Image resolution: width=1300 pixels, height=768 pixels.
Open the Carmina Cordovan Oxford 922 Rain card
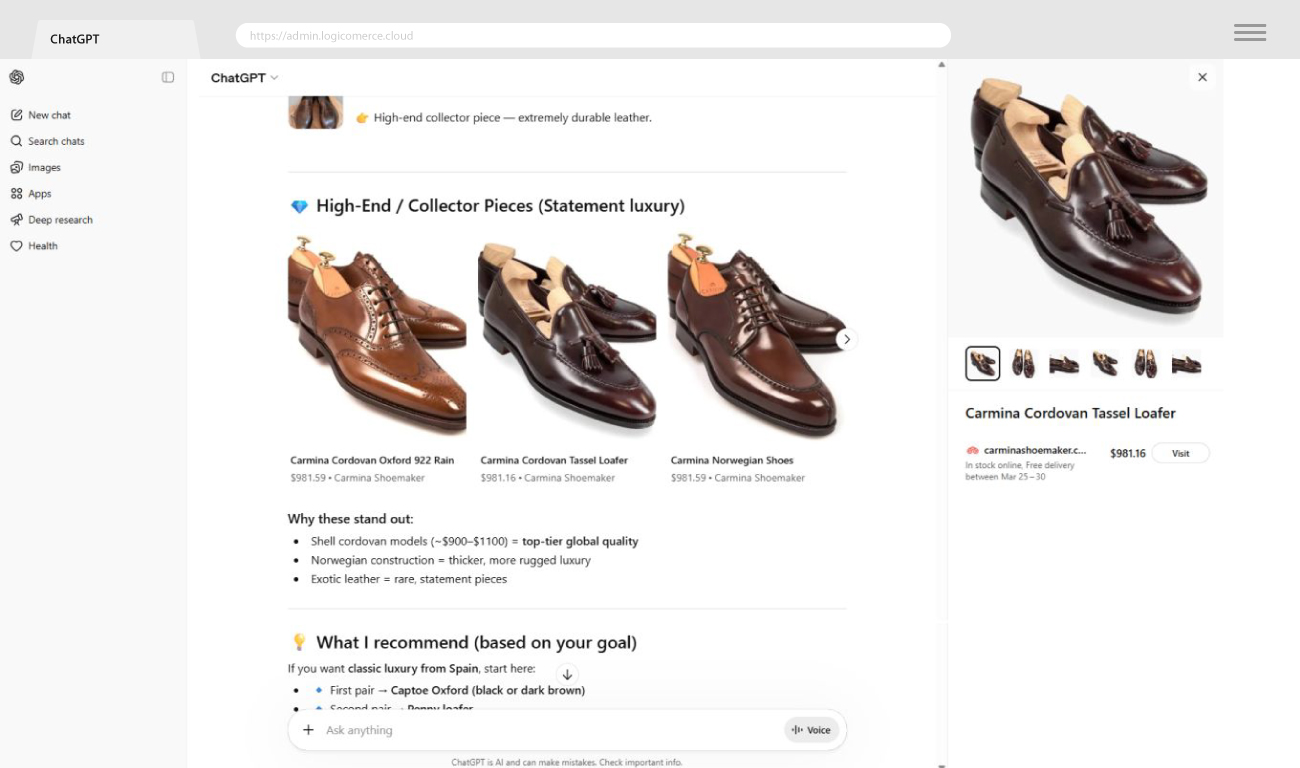coord(377,360)
